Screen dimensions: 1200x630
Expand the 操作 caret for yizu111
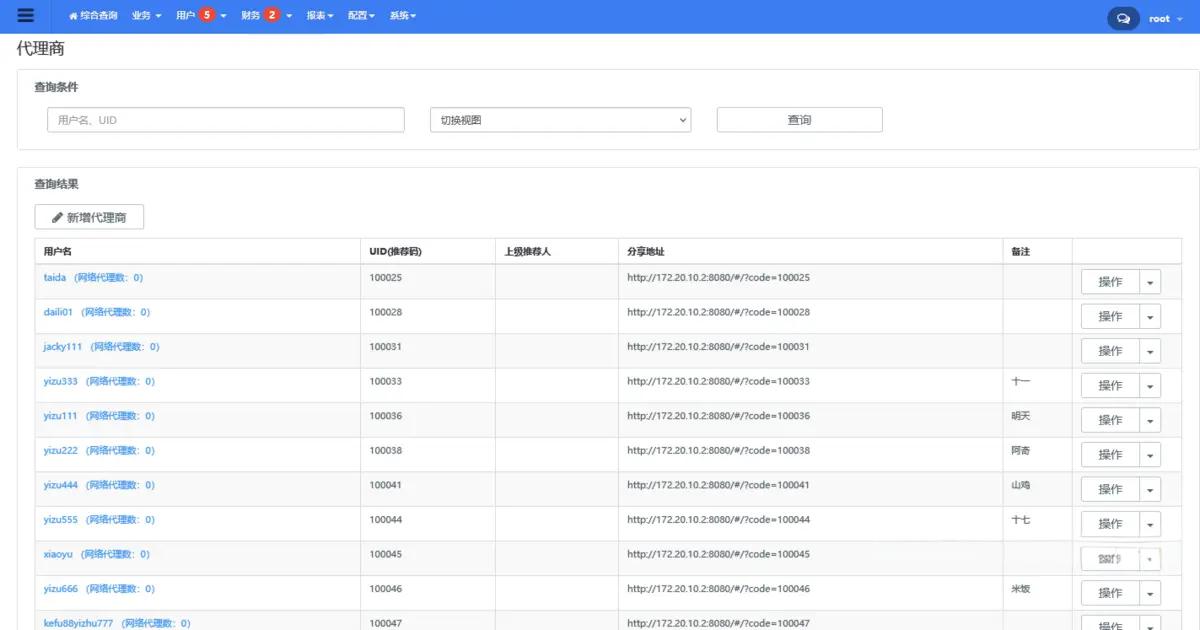pyautogui.click(x=1150, y=420)
